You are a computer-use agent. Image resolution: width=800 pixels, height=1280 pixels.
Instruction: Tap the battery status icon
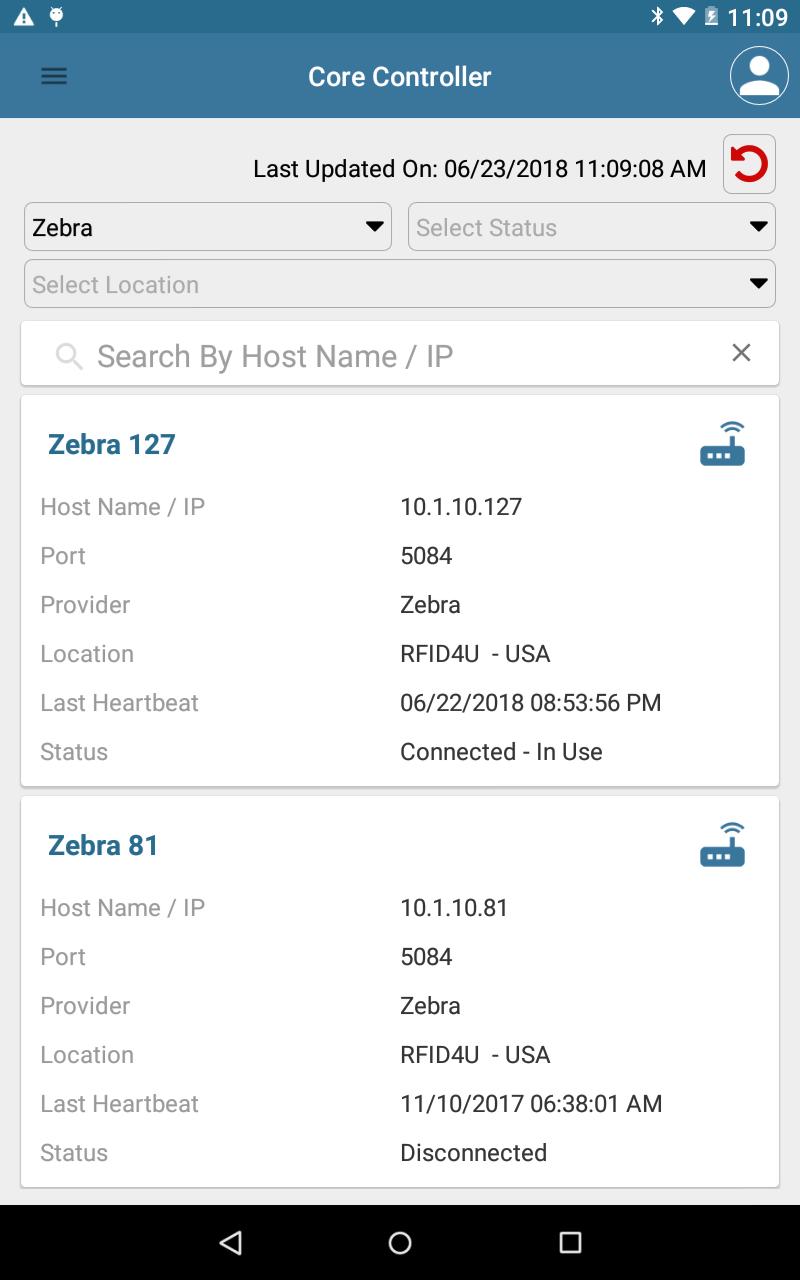point(712,17)
